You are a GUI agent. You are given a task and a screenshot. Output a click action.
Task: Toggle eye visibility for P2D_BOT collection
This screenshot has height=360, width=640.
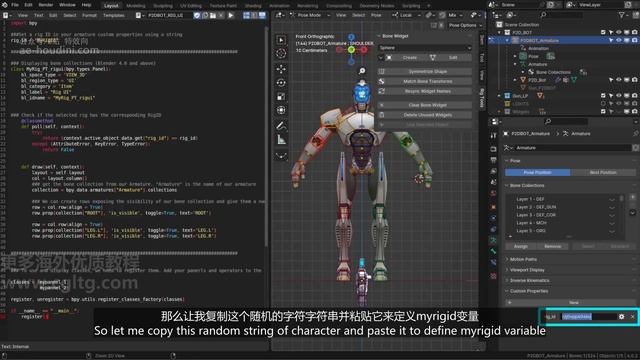click(x=619, y=32)
